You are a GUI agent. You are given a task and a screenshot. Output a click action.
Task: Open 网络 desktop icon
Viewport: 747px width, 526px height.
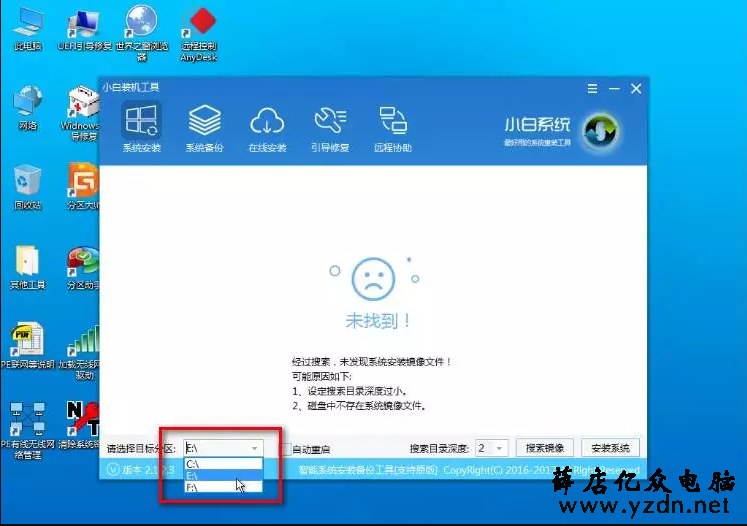[x=28, y=109]
